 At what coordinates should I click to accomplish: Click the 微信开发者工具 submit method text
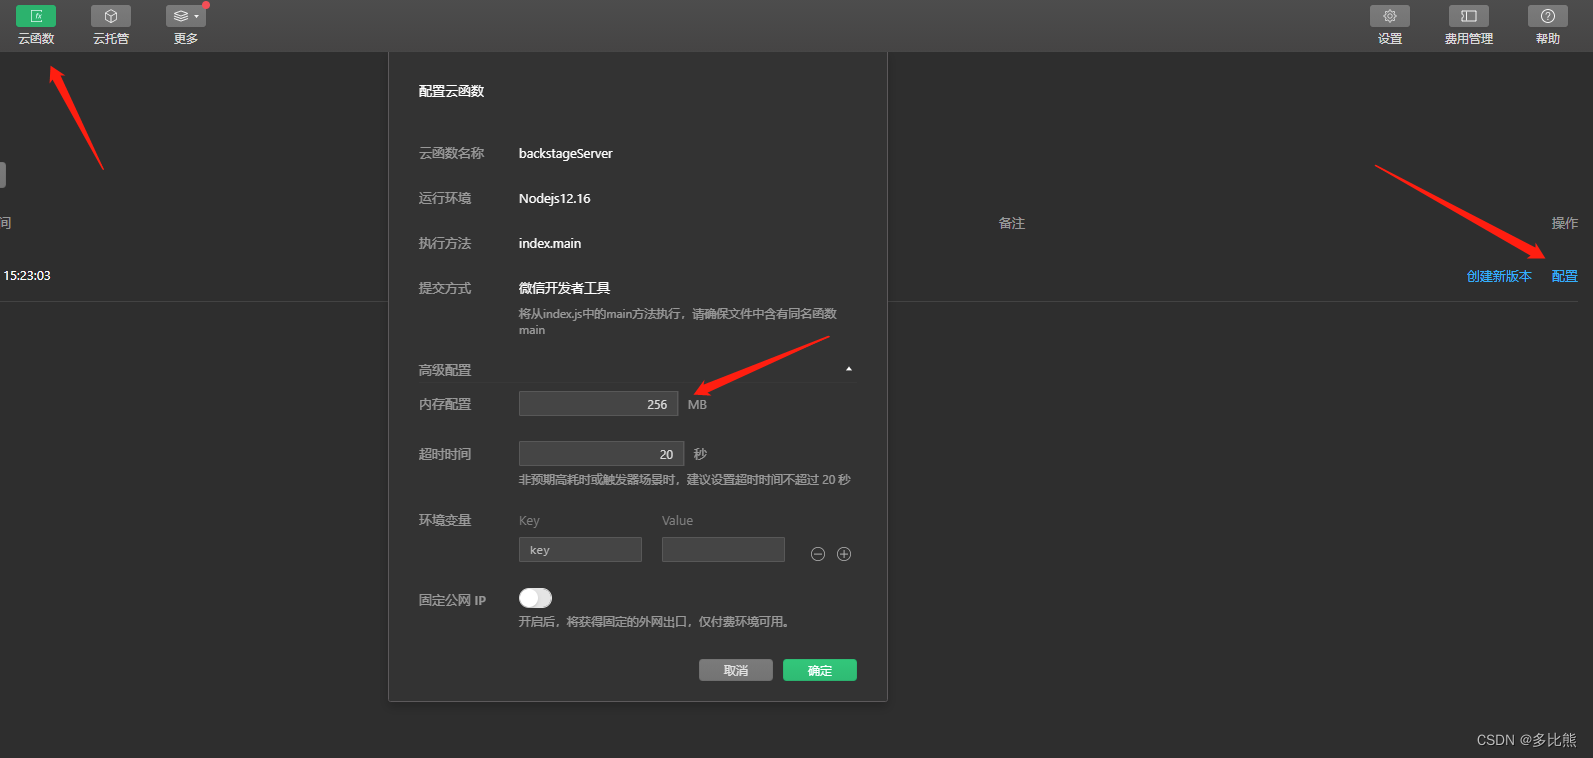(564, 288)
